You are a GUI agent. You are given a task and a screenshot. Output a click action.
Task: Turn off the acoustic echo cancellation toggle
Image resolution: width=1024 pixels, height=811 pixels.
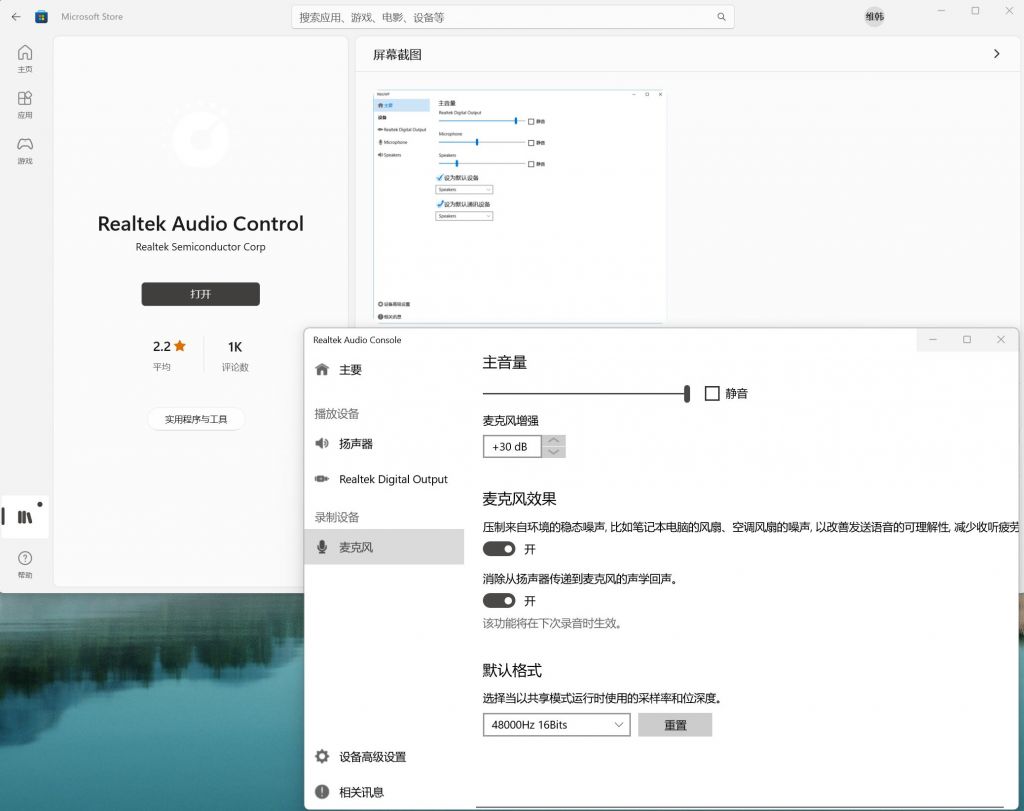coord(499,601)
